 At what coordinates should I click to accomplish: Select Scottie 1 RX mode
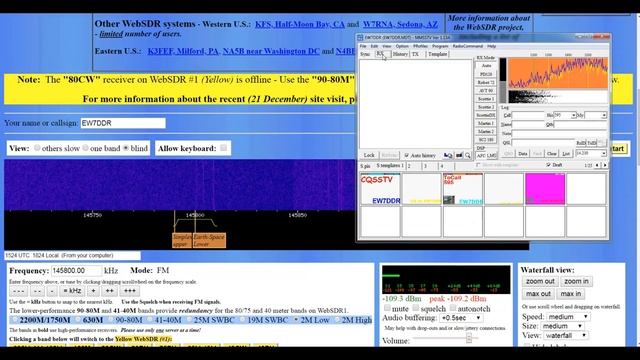click(486, 99)
